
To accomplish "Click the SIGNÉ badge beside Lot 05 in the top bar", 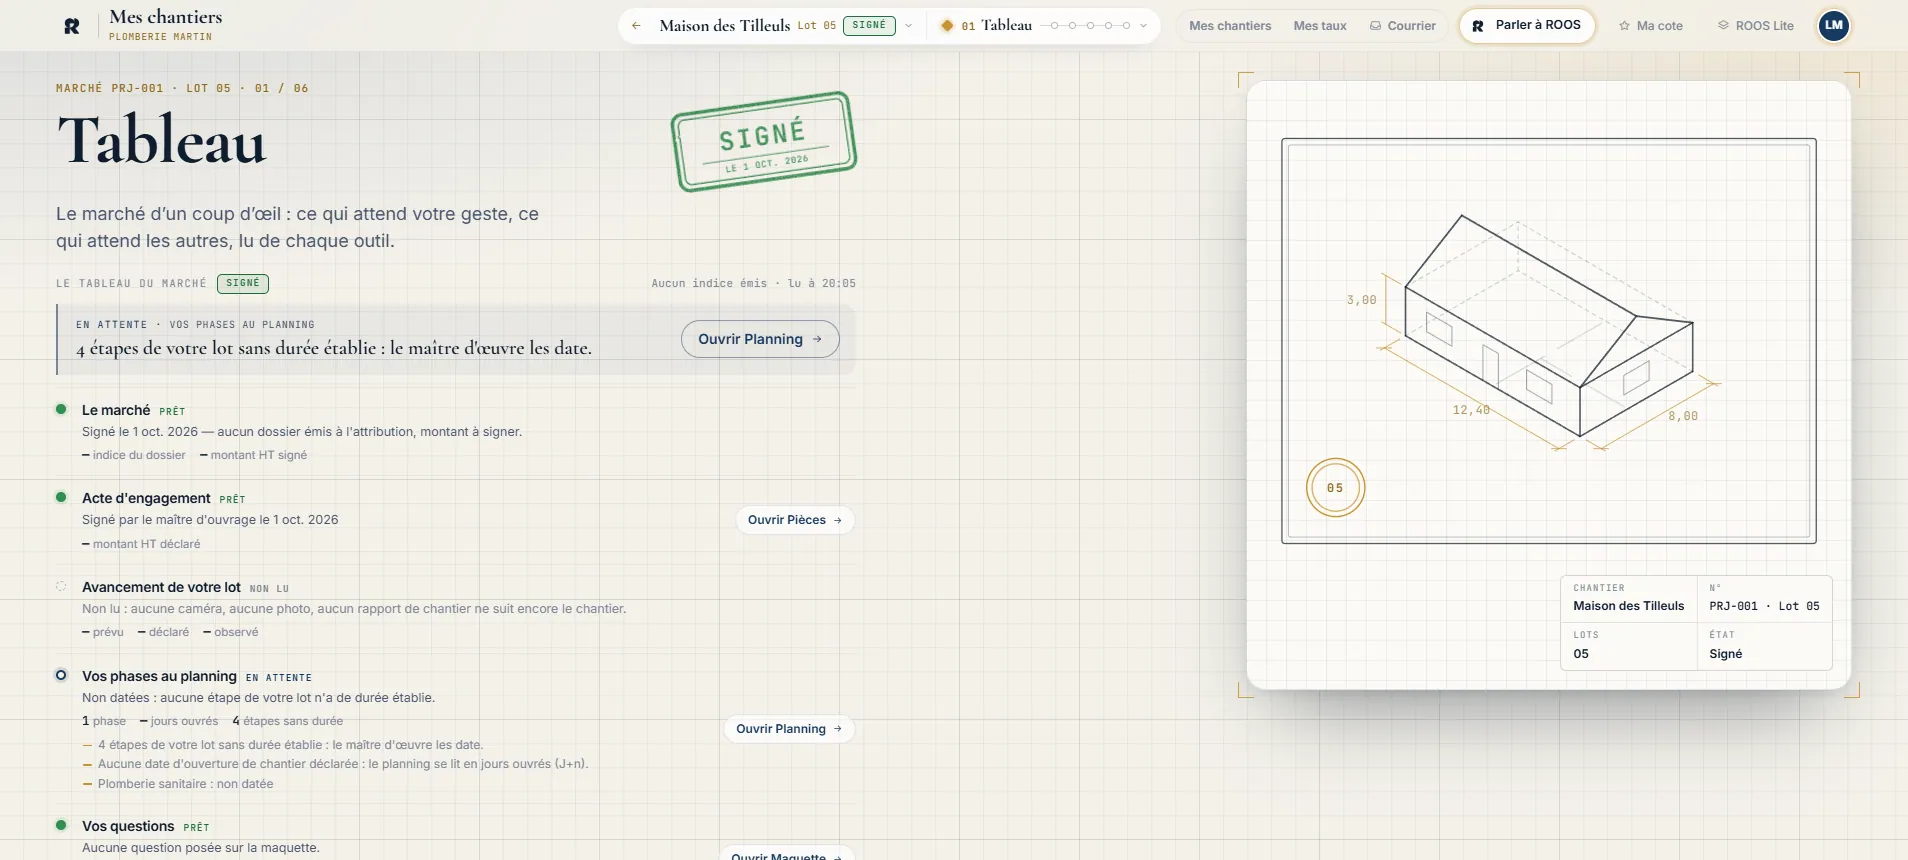I will (x=869, y=26).
